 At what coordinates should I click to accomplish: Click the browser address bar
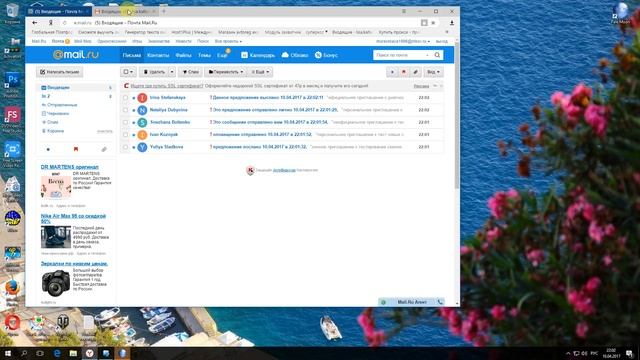[245, 23]
